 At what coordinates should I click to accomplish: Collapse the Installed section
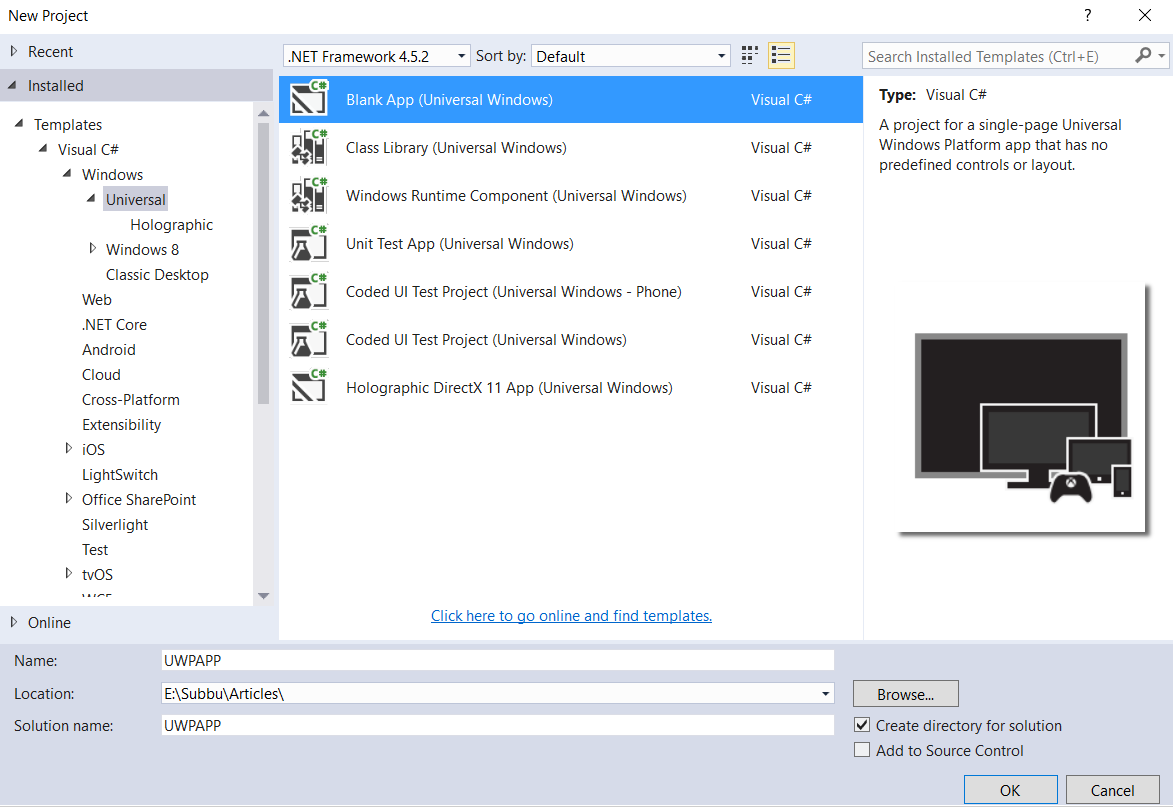(12, 85)
